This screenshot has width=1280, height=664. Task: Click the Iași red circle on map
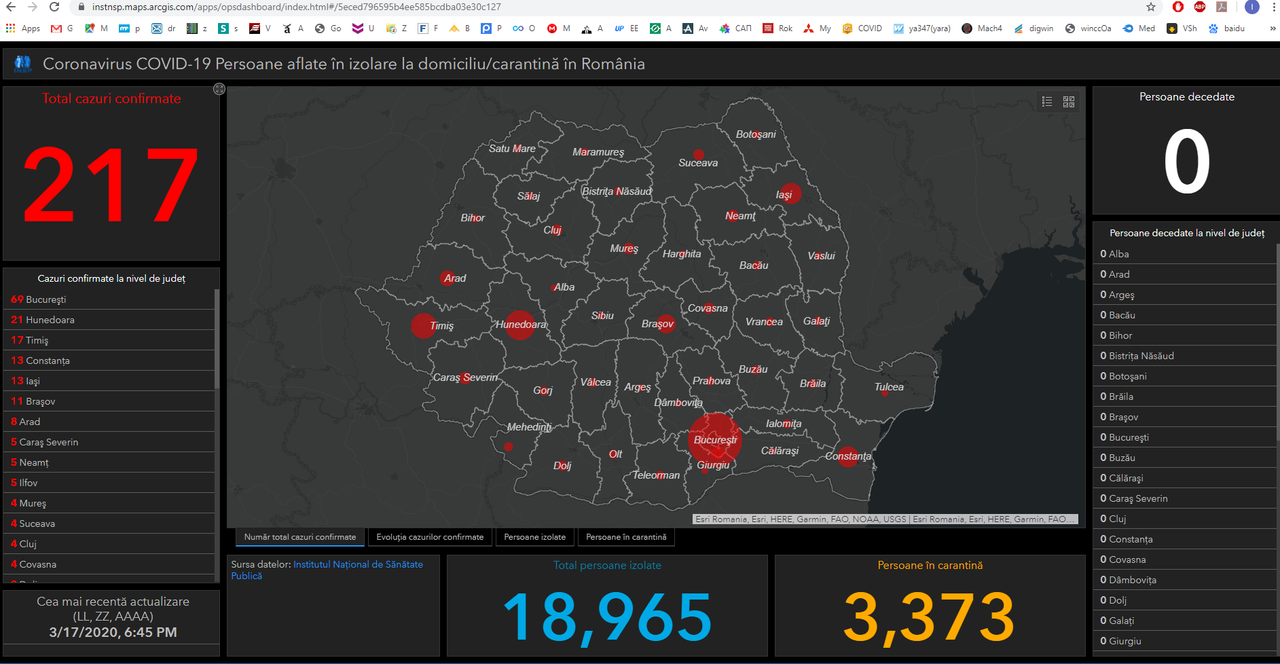(790, 194)
